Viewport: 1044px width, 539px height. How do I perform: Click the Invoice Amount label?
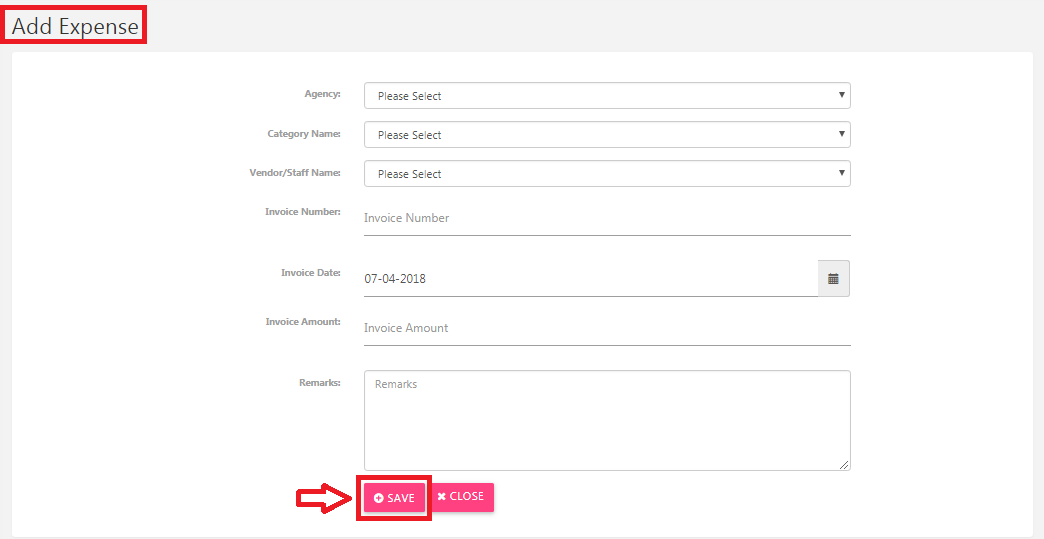303,321
